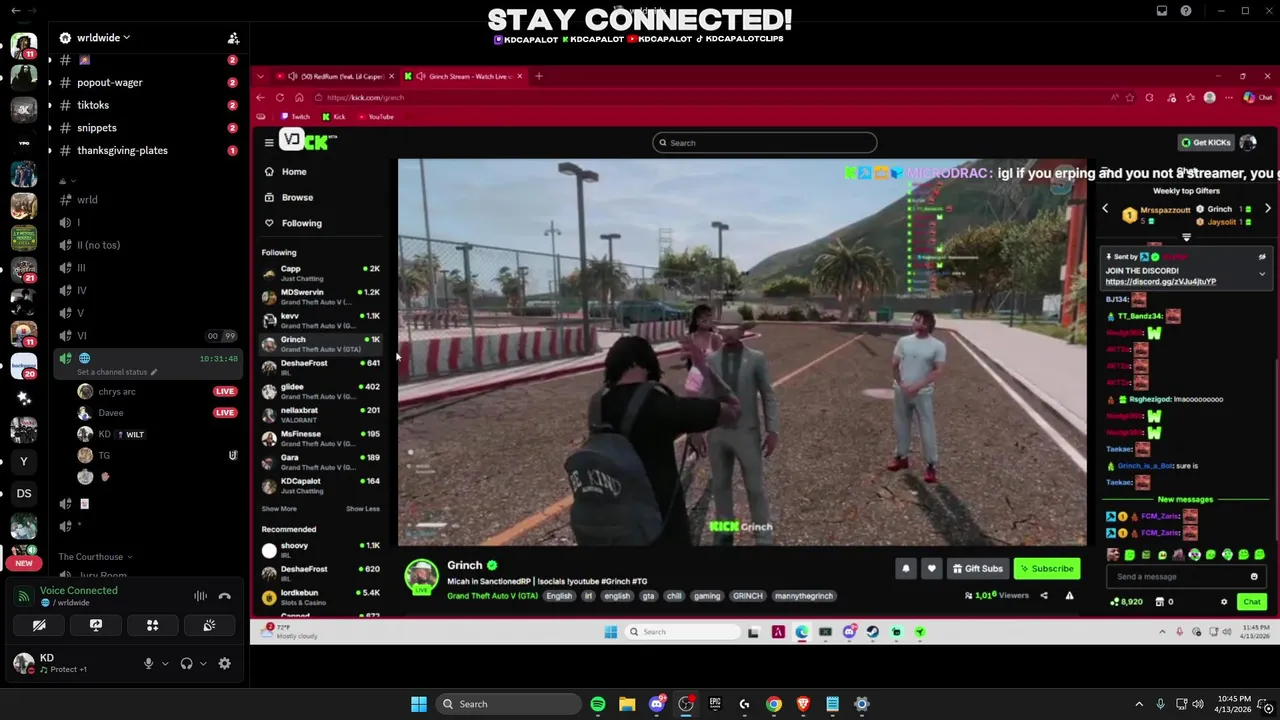Open the Discord soundboard button

[209, 625]
